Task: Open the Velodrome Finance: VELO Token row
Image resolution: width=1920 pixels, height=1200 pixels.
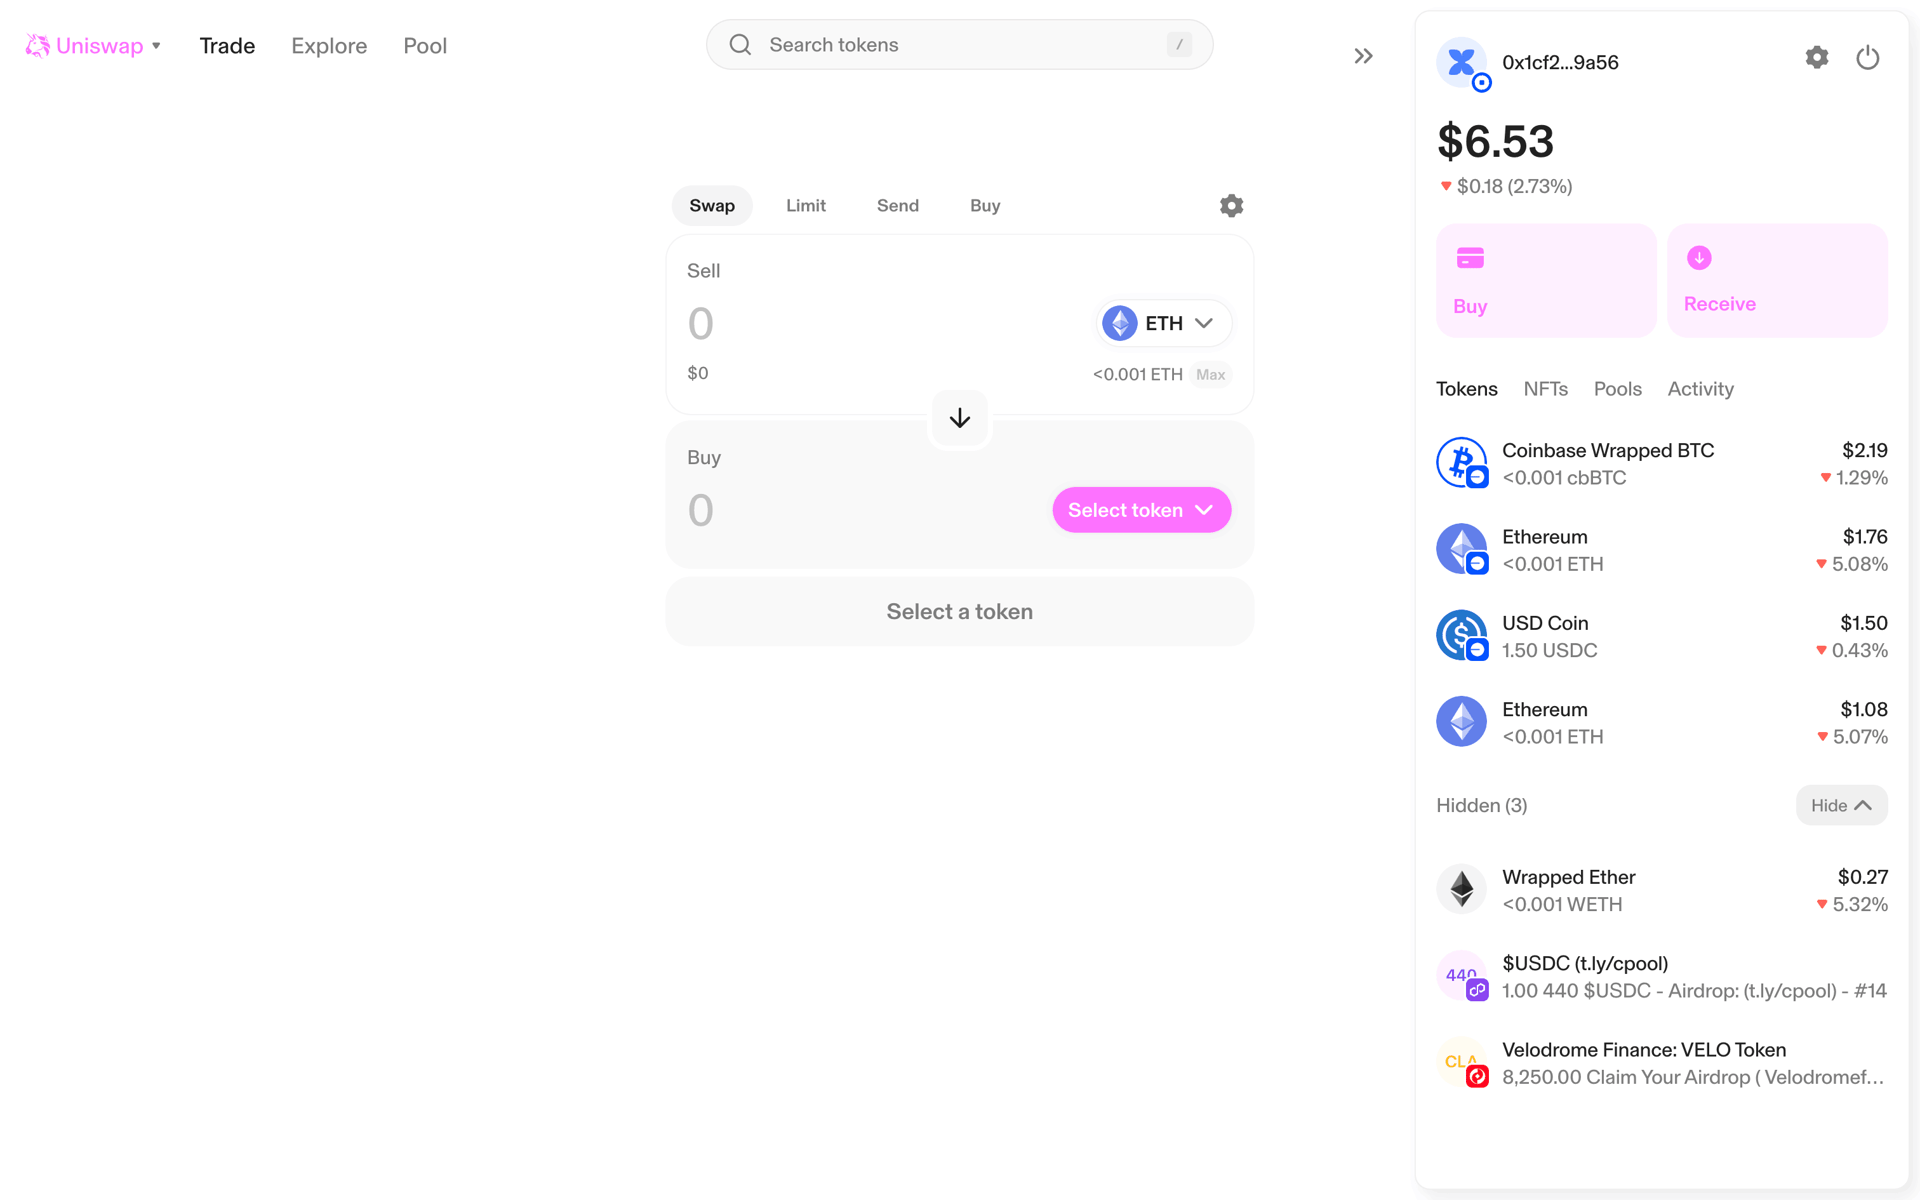Action: [1662, 1063]
